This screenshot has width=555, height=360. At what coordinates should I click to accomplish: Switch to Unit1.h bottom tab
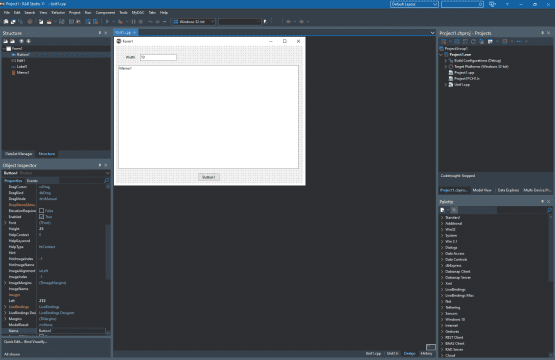coord(392,353)
